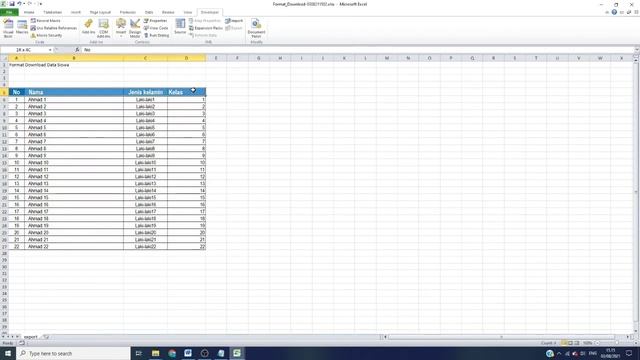Switch to the Home tab
Image resolution: width=640 pixels, height=360 pixels.
(29, 12)
